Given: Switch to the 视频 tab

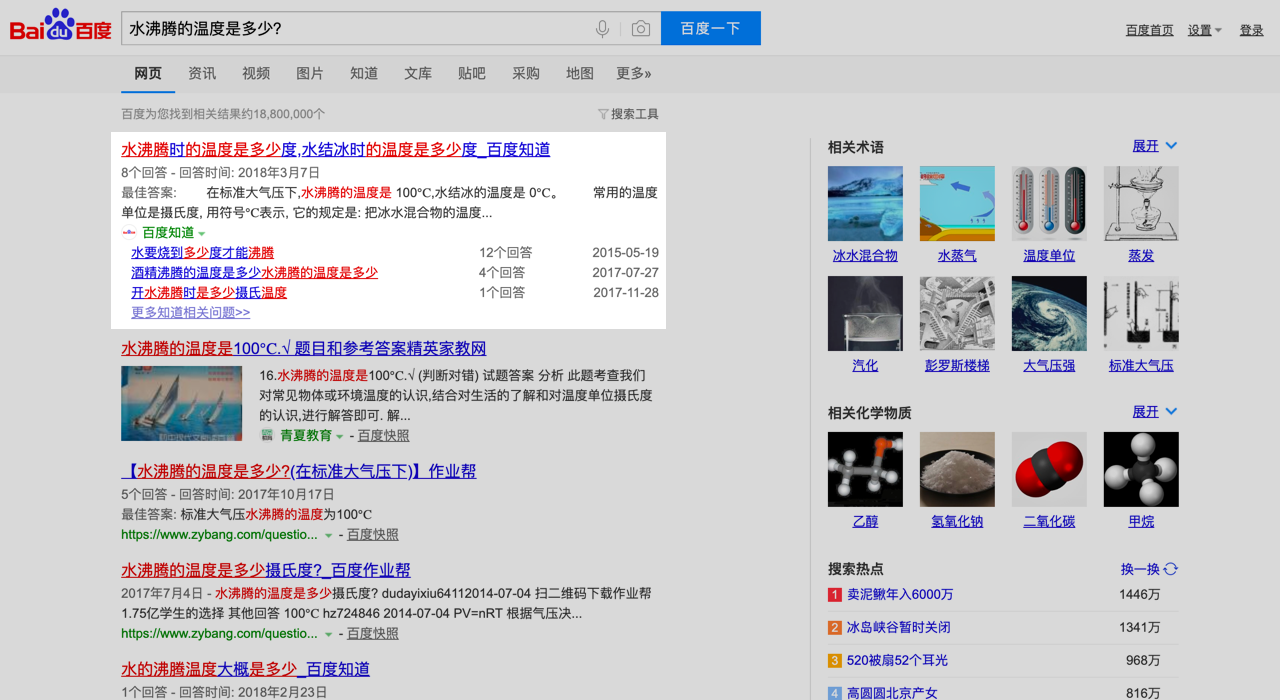Looking at the screenshot, I should [256, 73].
